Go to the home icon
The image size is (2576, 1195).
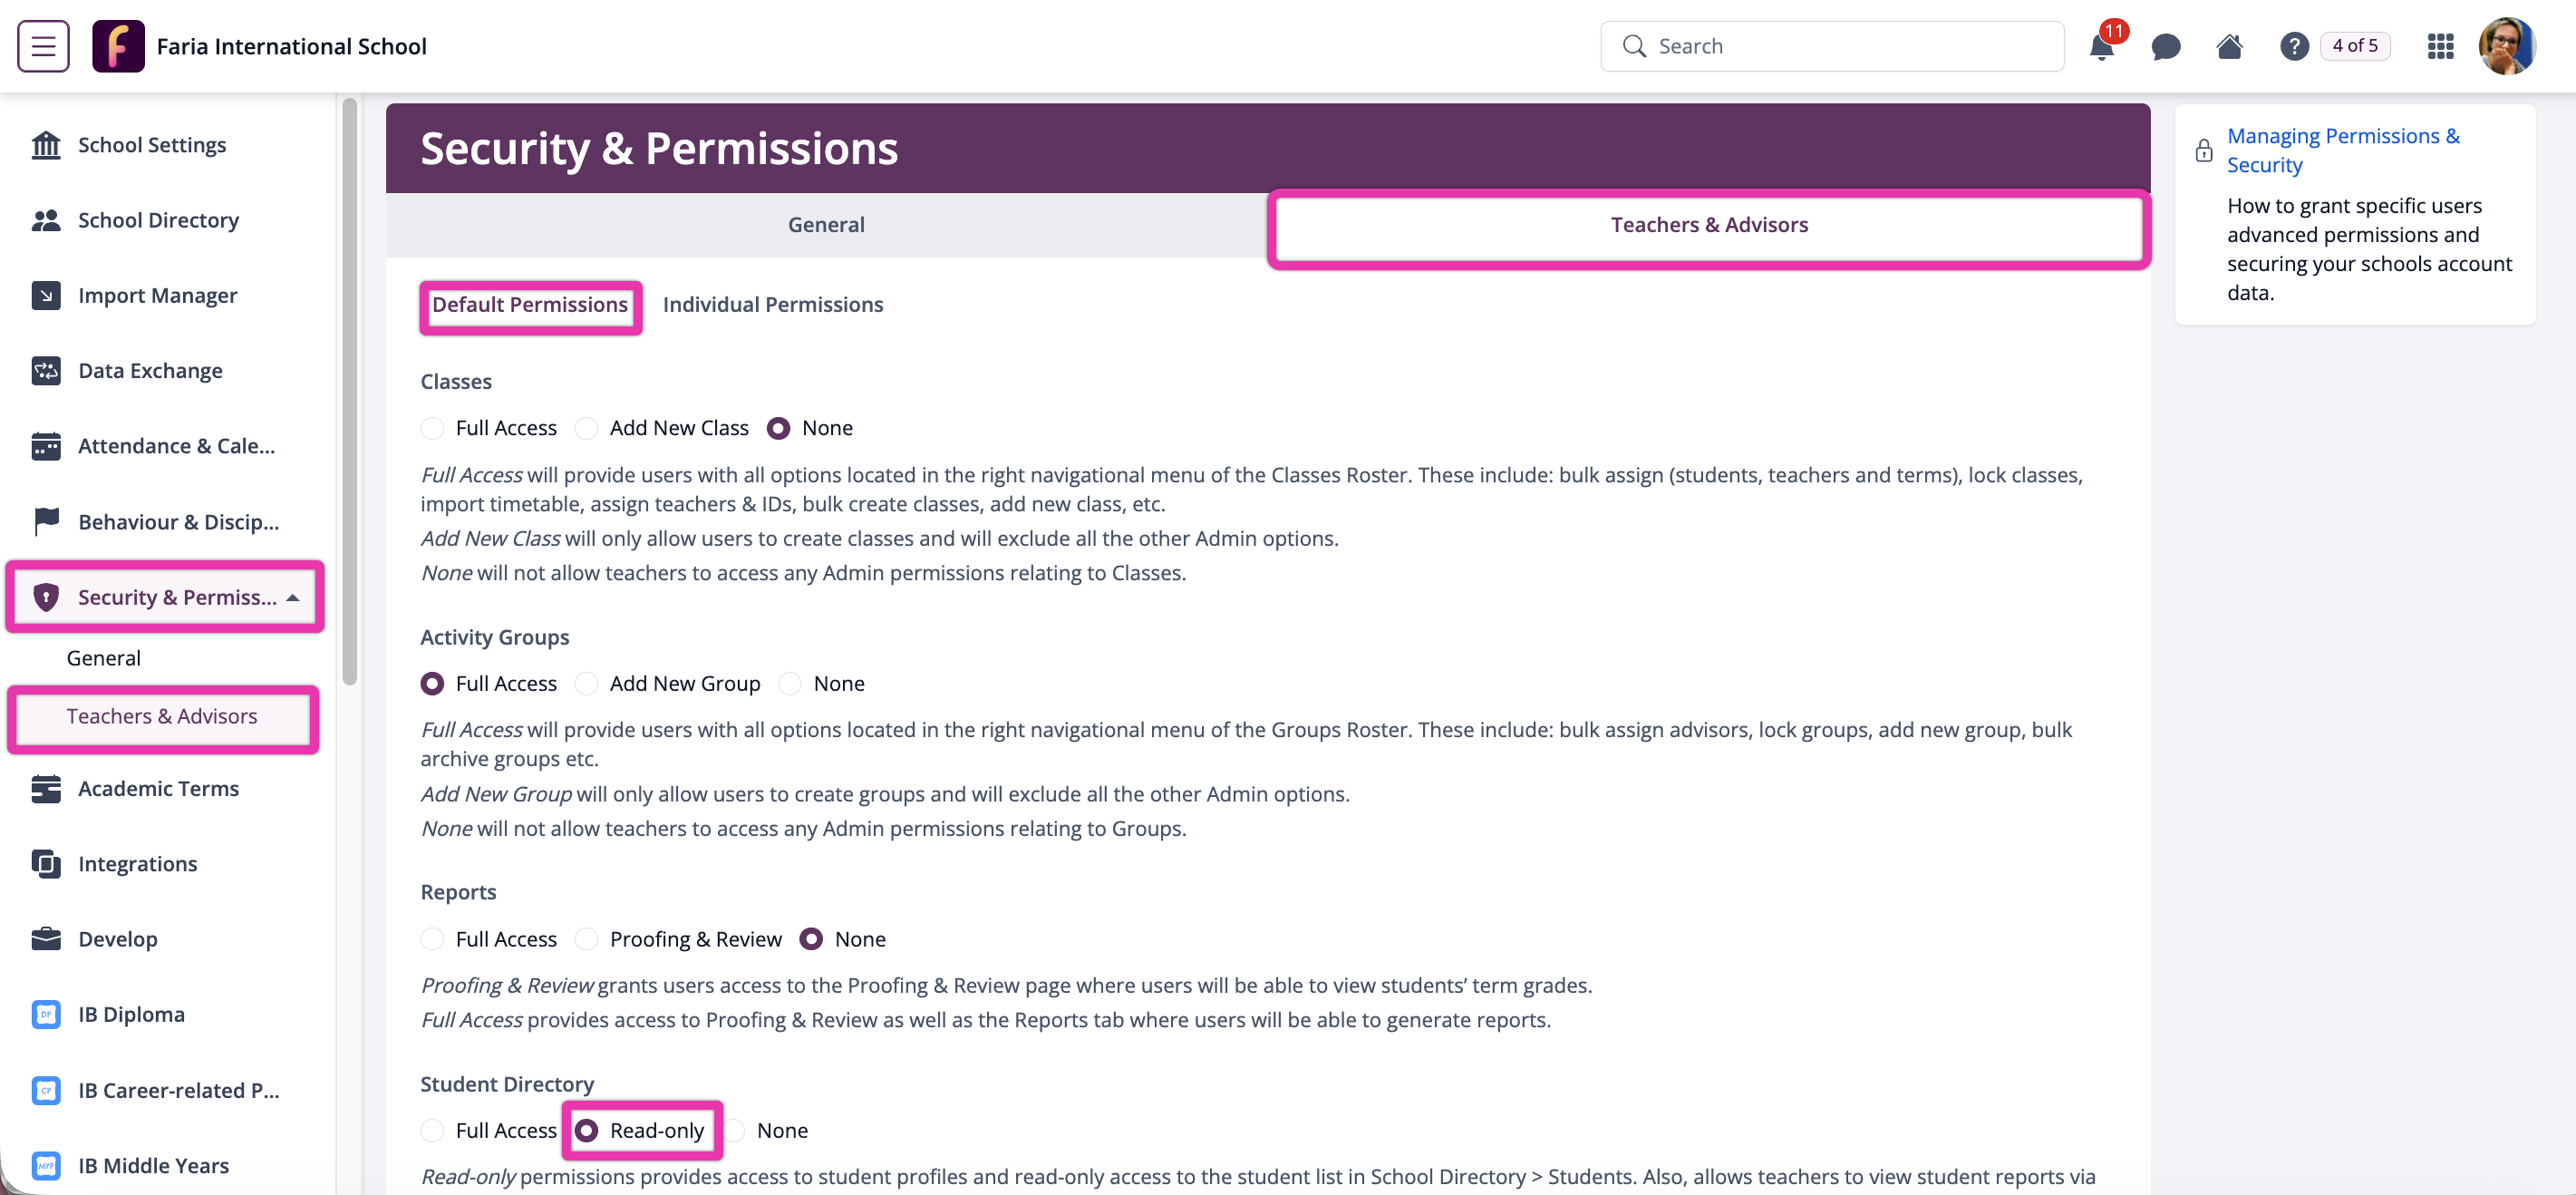(x=2229, y=47)
